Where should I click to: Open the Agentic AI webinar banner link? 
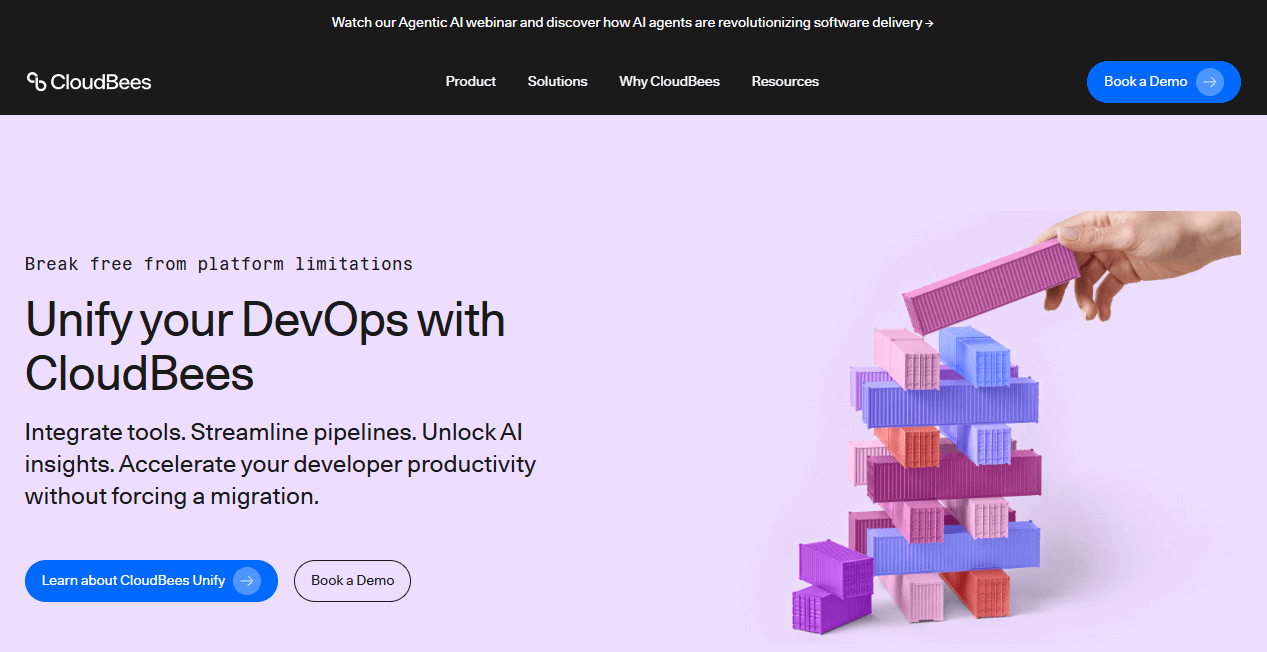pyautogui.click(x=633, y=22)
